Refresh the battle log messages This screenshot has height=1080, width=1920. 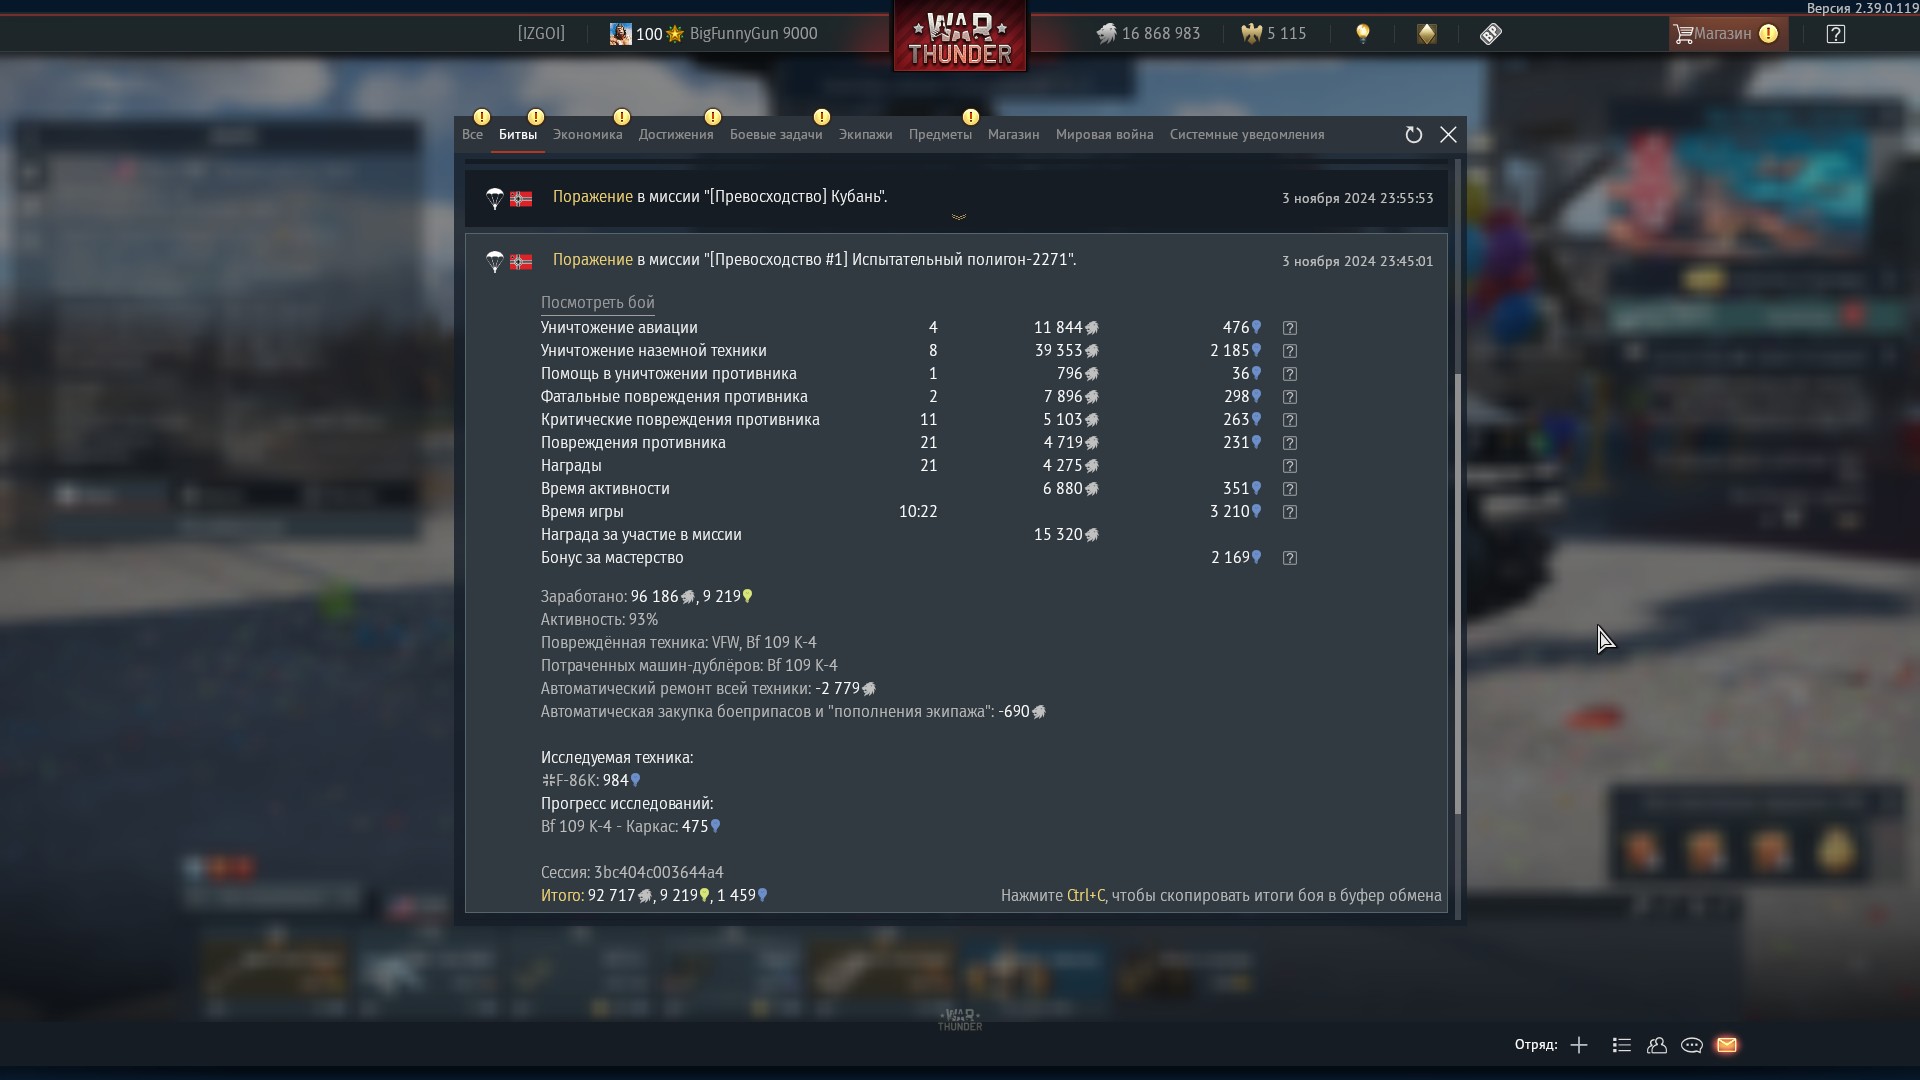(x=1413, y=135)
